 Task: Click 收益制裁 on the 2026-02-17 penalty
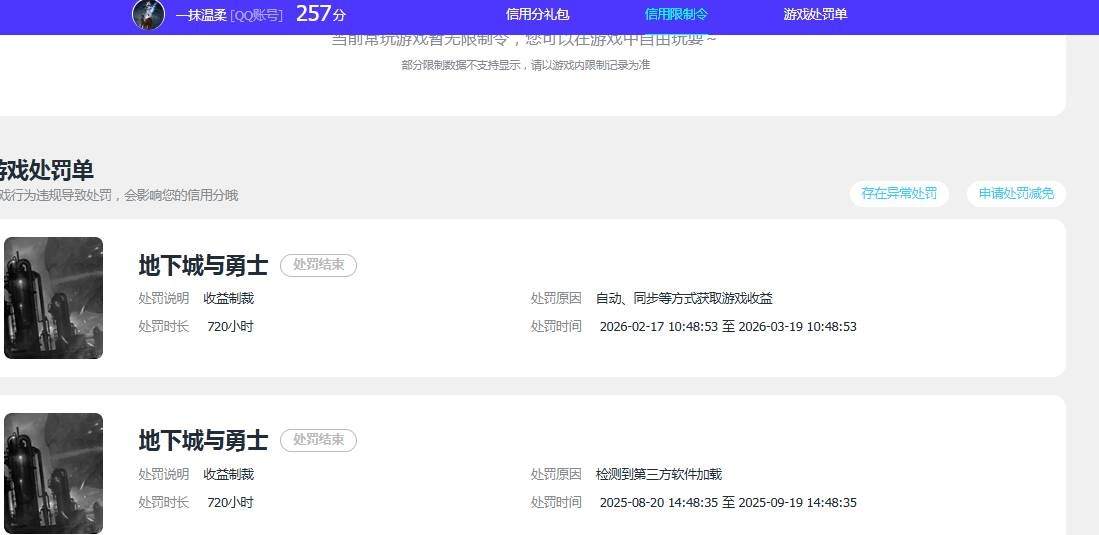point(228,299)
